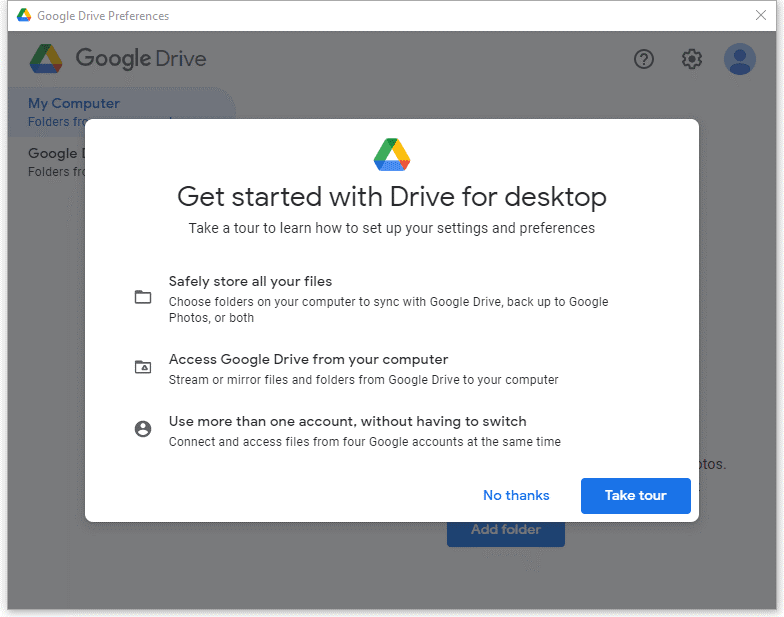Click the Drive logo atop the dialog
The image size is (784, 617).
click(392, 154)
